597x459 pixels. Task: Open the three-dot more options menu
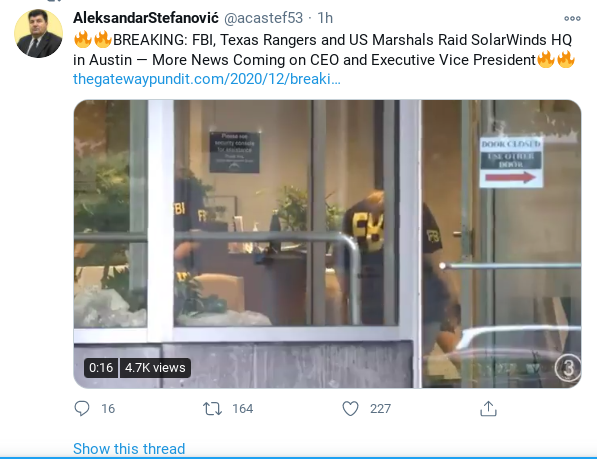[x=572, y=18]
